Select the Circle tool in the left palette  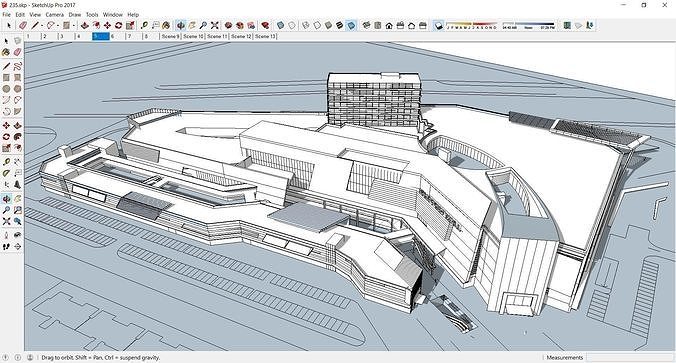(6, 88)
